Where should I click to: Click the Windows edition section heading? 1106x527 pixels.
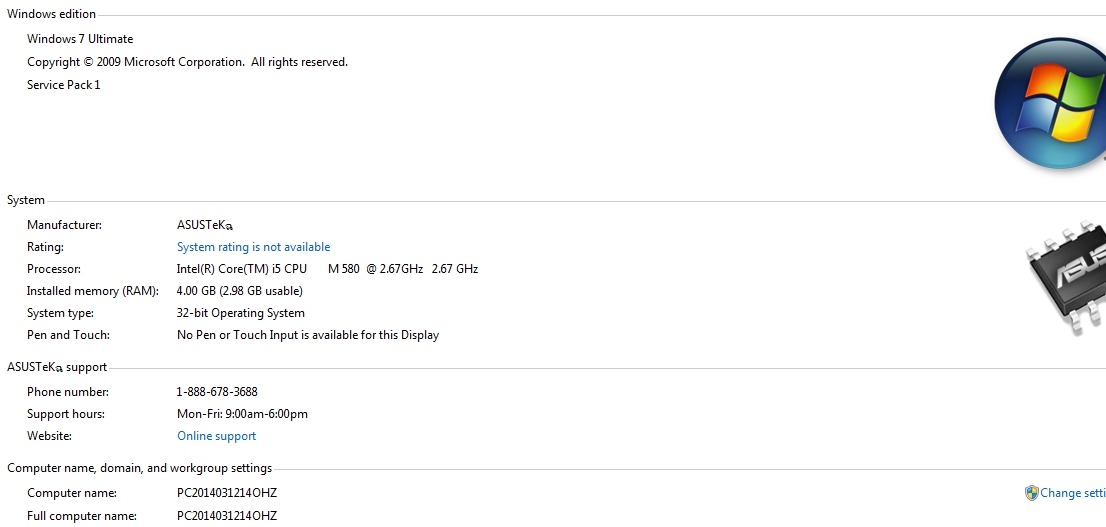[x=51, y=13]
